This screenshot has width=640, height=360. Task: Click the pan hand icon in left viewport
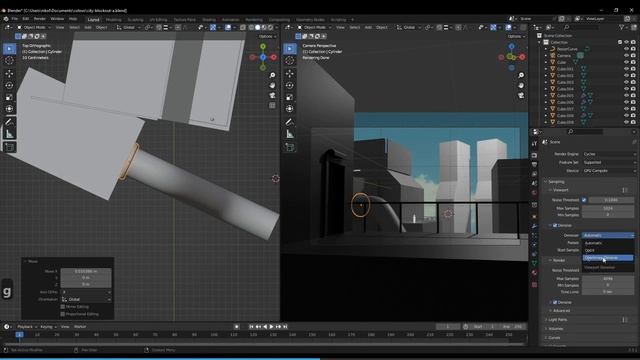pyautogui.click(x=272, y=85)
